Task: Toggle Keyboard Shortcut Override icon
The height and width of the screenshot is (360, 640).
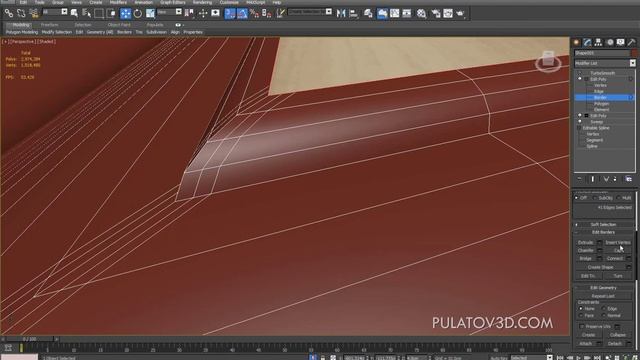Action: 215,13
